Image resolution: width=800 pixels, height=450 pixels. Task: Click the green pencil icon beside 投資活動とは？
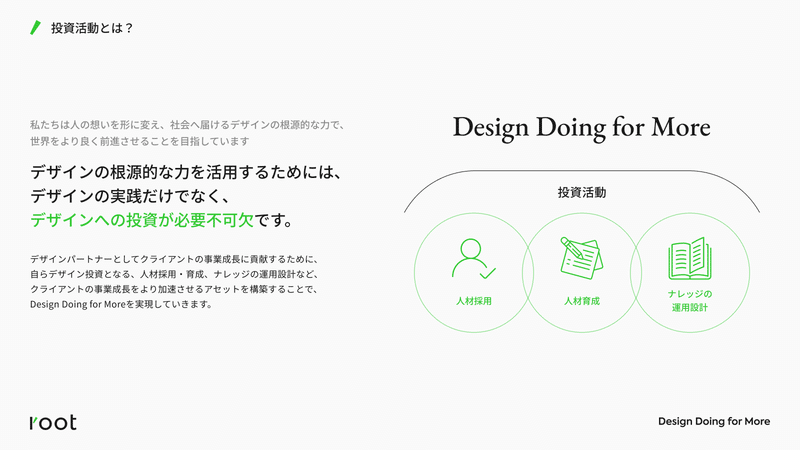35,28
